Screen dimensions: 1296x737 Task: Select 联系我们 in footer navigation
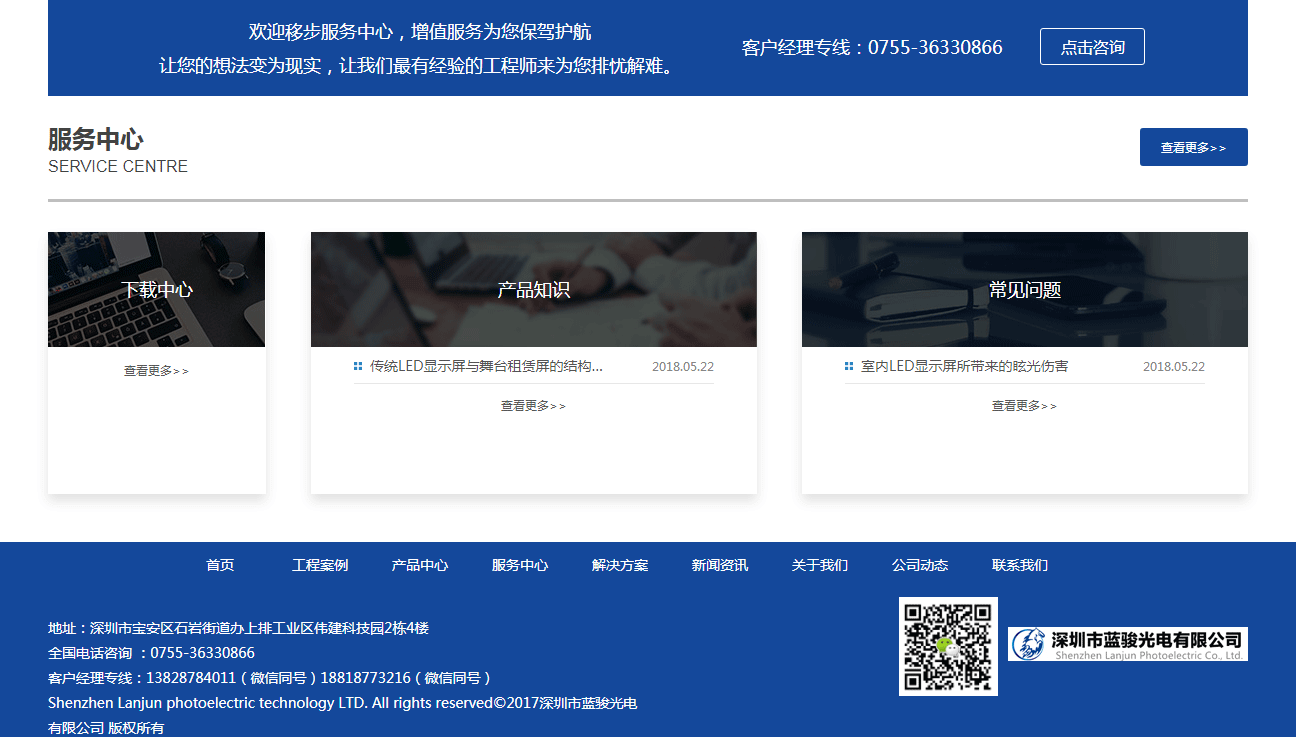point(1020,565)
